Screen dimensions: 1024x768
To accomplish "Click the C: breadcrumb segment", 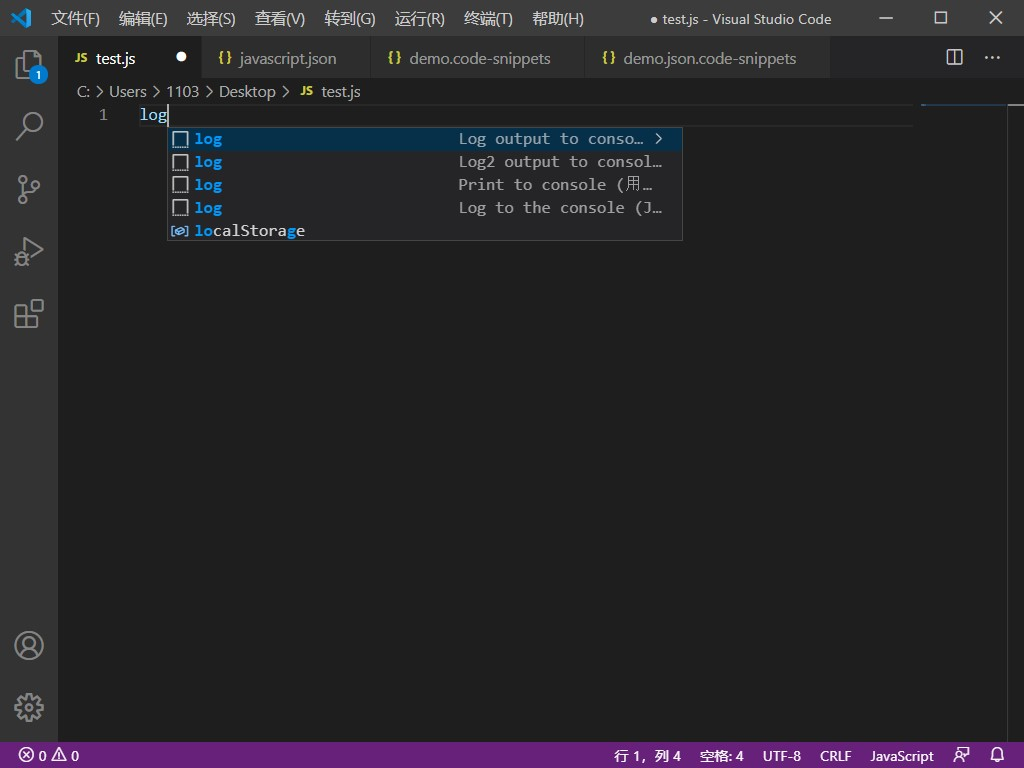I will click(83, 91).
